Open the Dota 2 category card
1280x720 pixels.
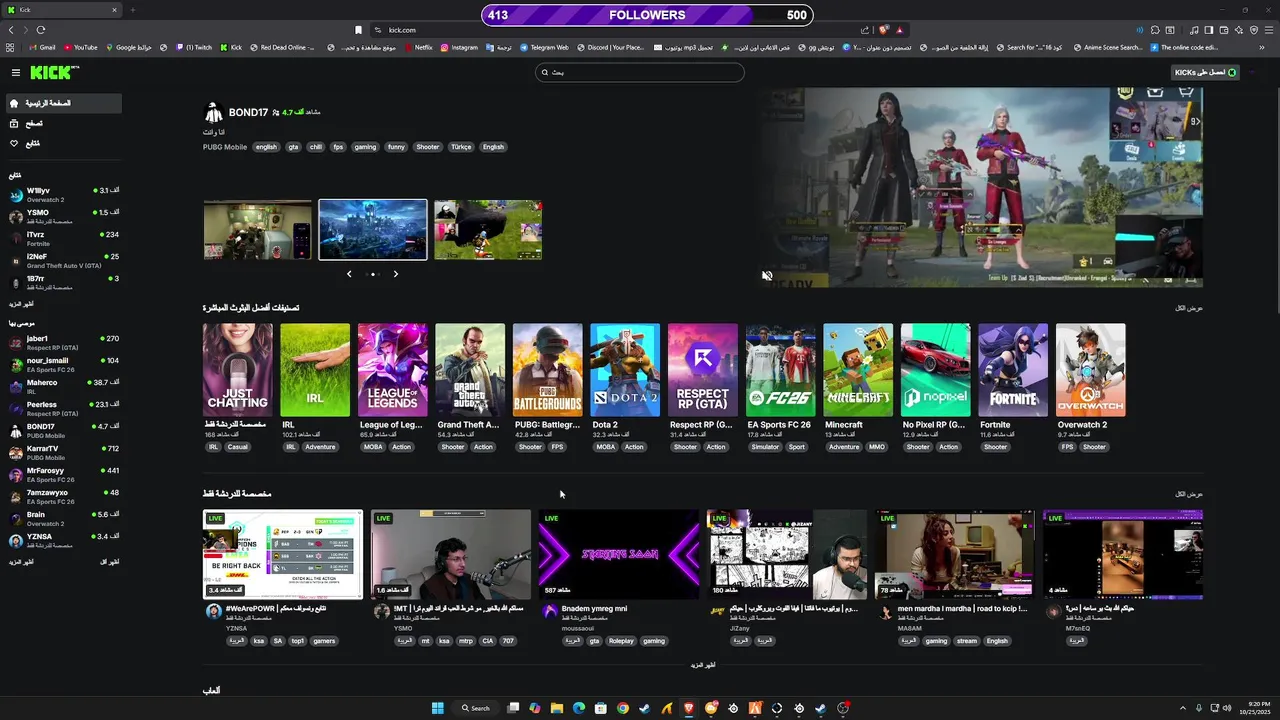pyautogui.click(x=625, y=370)
